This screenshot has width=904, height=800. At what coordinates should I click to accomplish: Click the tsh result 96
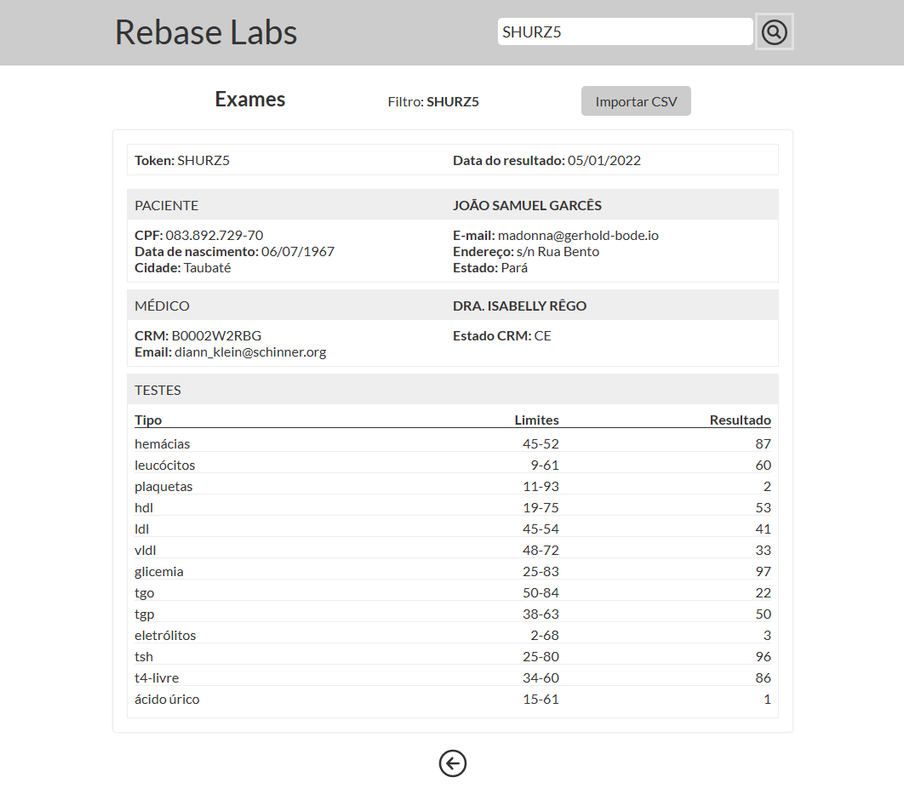(x=763, y=657)
